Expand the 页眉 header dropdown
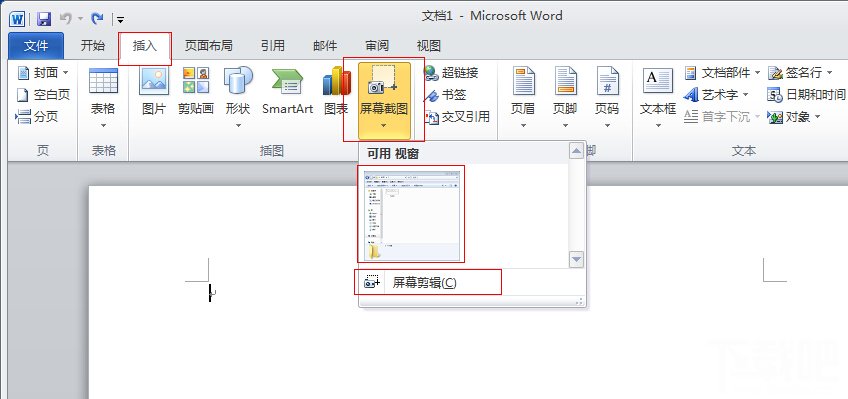The image size is (848, 399). [522, 98]
